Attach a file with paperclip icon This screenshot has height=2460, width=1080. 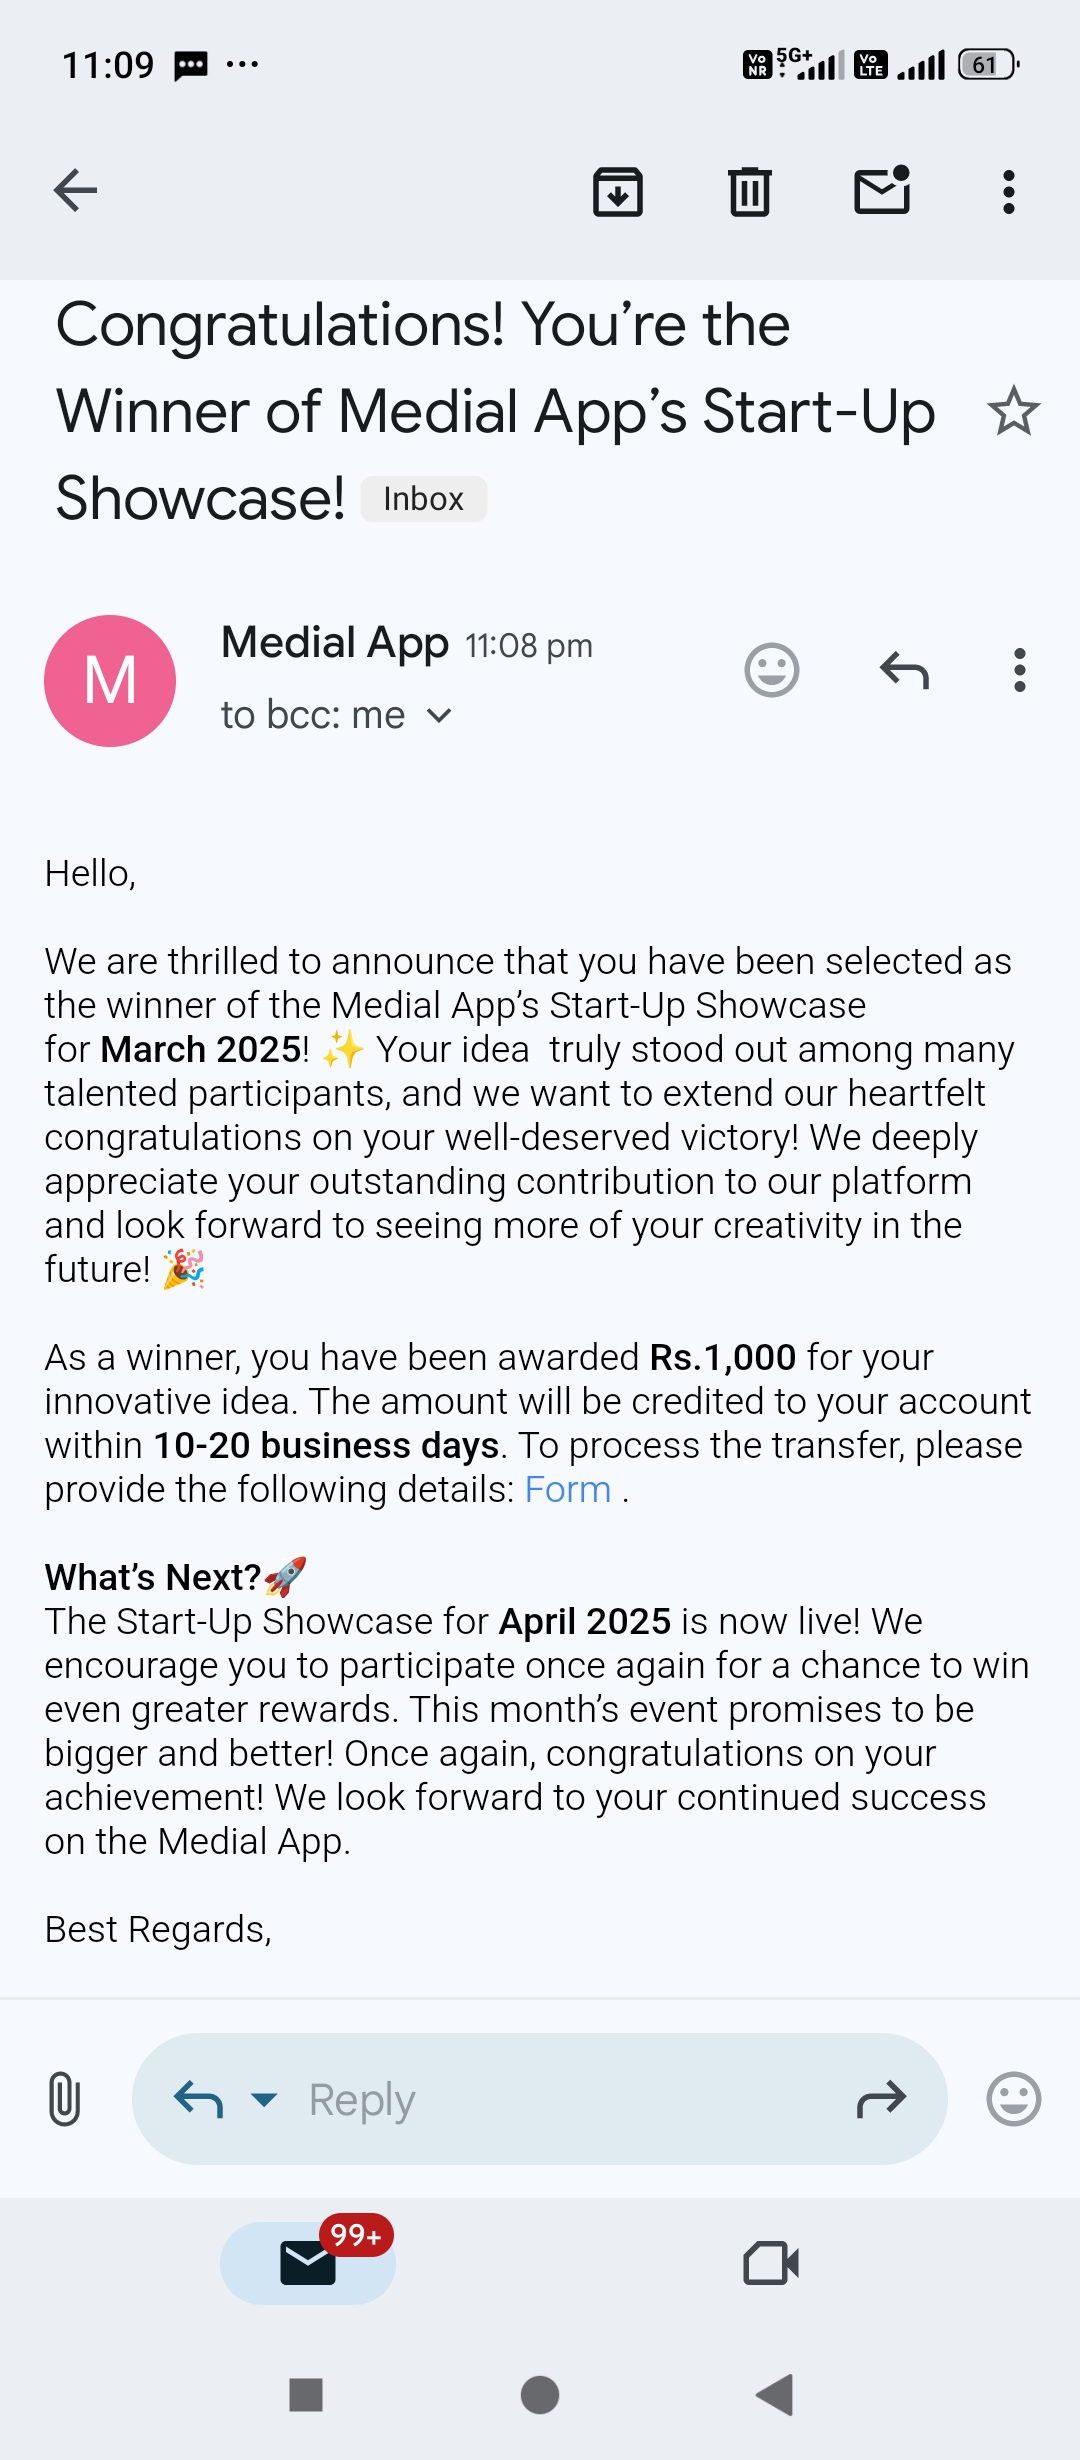pyautogui.click(x=64, y=2098)
